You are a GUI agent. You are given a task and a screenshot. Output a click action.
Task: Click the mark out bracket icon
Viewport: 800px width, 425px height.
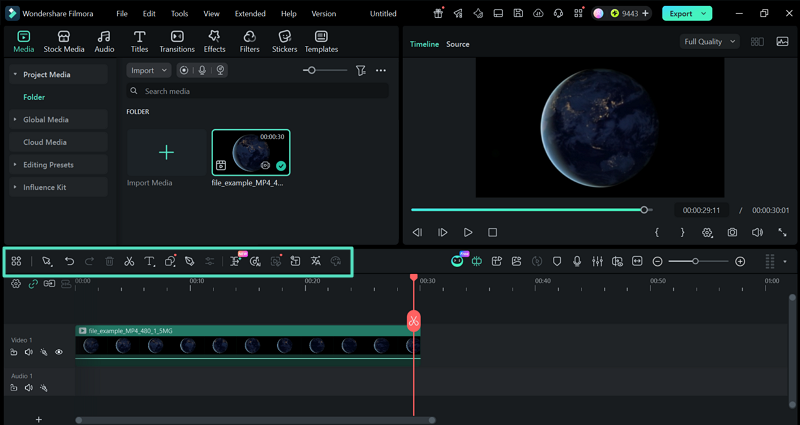tap(682, 233)
